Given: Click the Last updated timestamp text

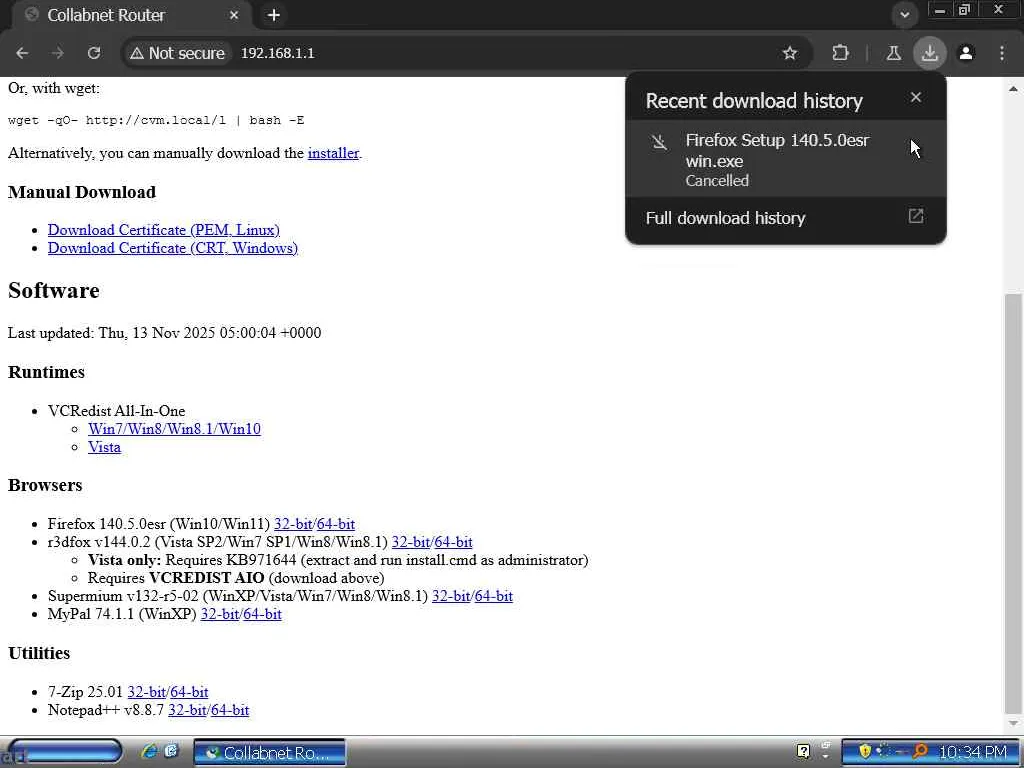Looking at the screenshot, I should click(x=165, y=333).
